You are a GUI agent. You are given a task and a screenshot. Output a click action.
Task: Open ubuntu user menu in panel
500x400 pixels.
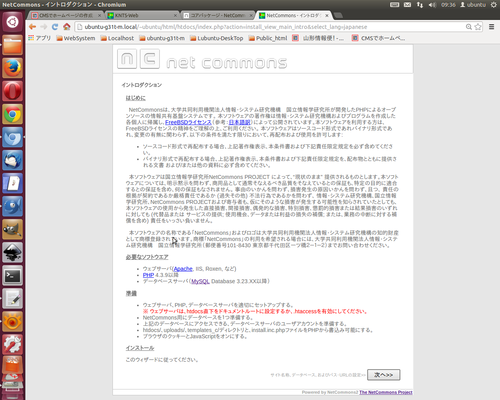tap(473, 5)
